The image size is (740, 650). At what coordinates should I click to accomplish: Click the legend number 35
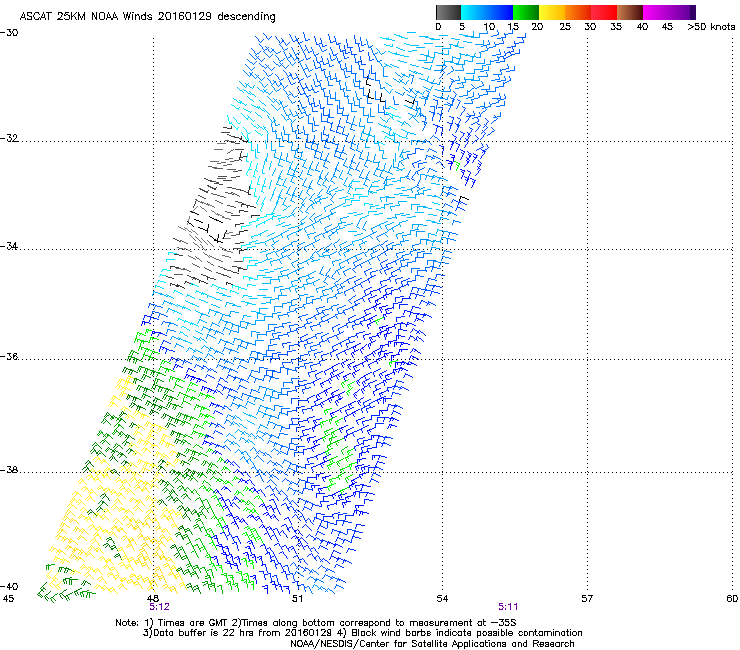click(x=616, y=27)
